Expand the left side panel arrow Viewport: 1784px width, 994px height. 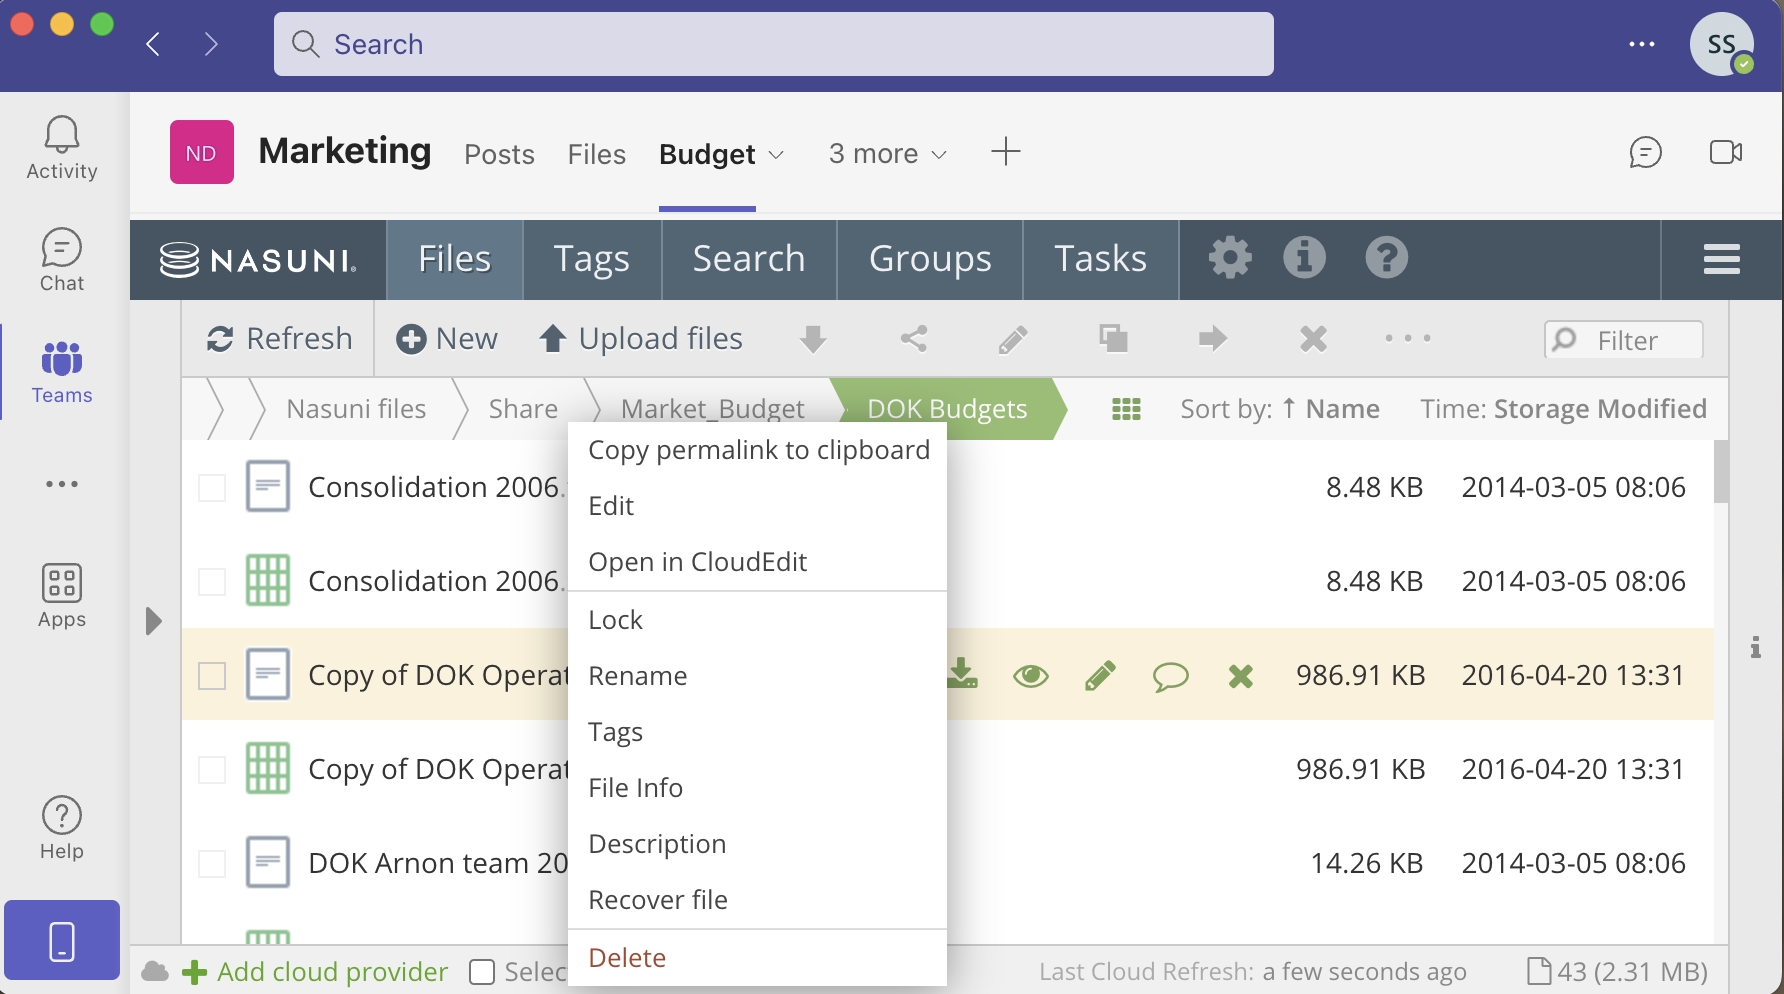(x=153, y=621)
